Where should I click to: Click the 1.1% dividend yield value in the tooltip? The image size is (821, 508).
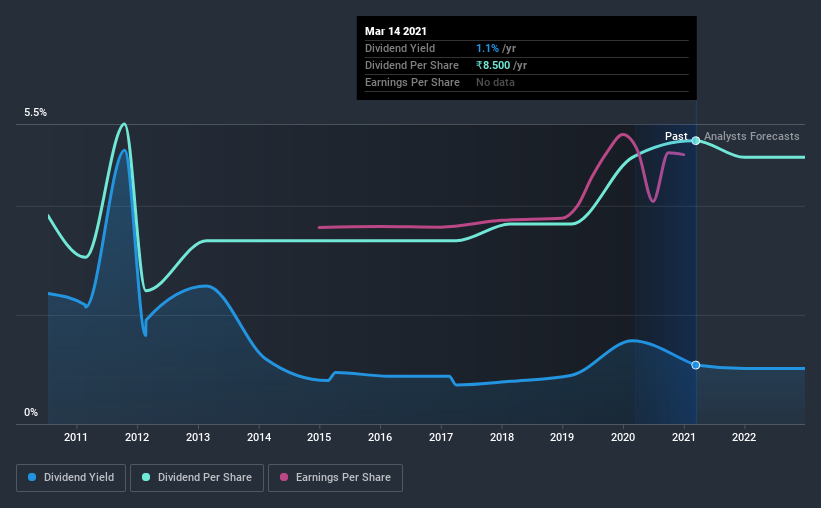[487, 48]
